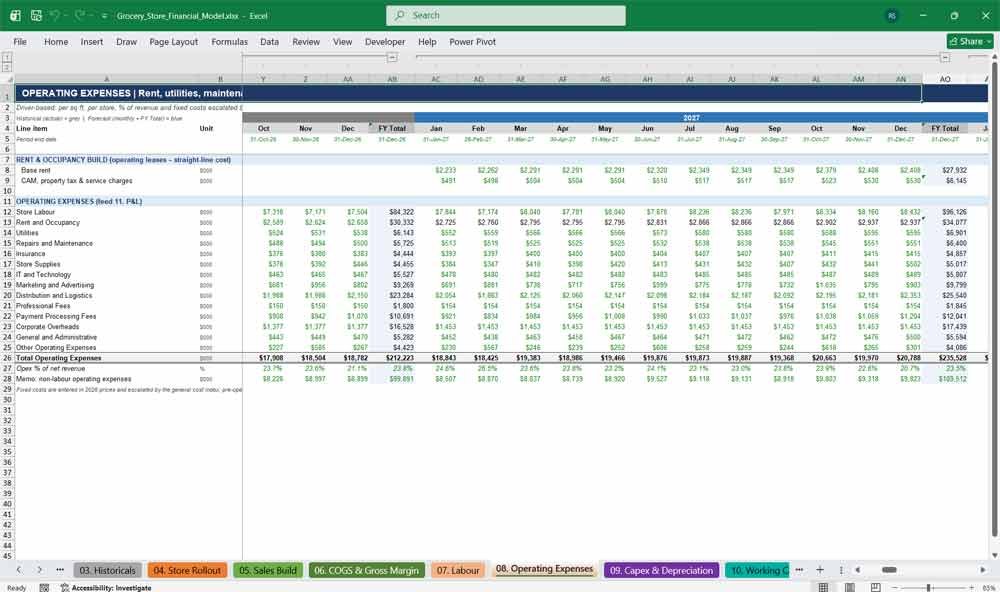Image resolution: width=1000 pixels, height=592 pixels.
Task: Open the Power Pivot ribbon tab
Action: (472, 41)
